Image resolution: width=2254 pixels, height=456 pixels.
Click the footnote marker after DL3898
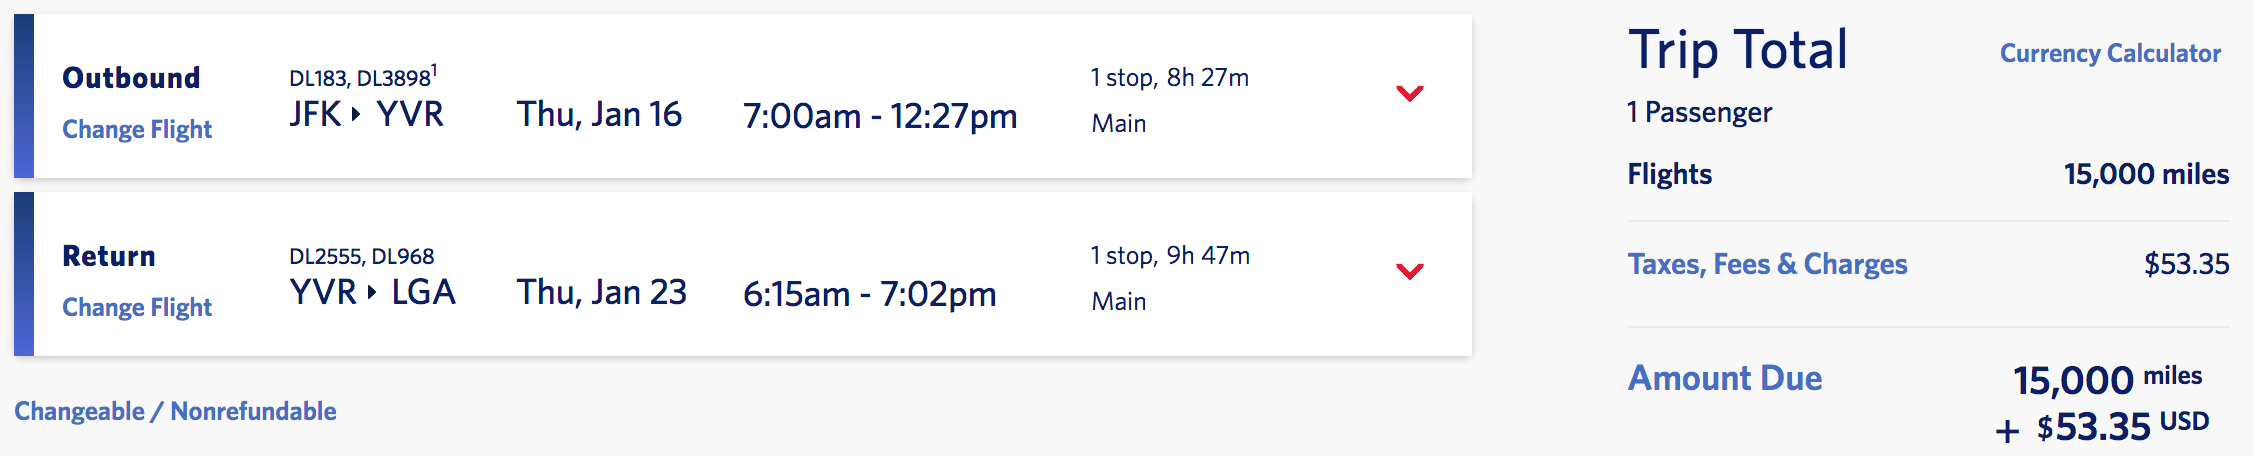coord(435,70)
